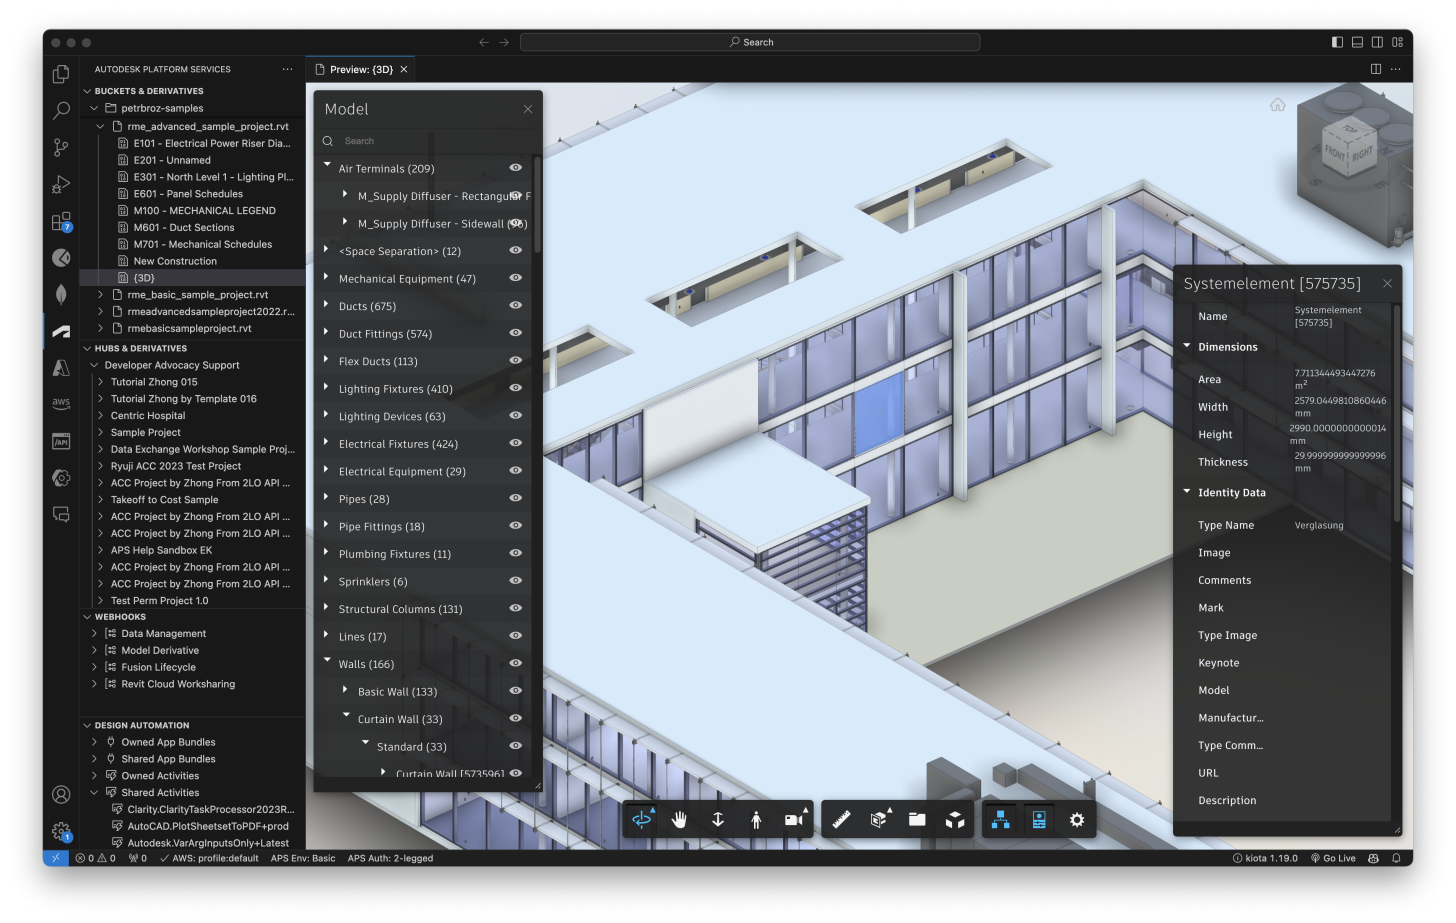1456x923 pixels.
Task: Open Autodesk Platform Services more actions menu
Action: (288, 69)
